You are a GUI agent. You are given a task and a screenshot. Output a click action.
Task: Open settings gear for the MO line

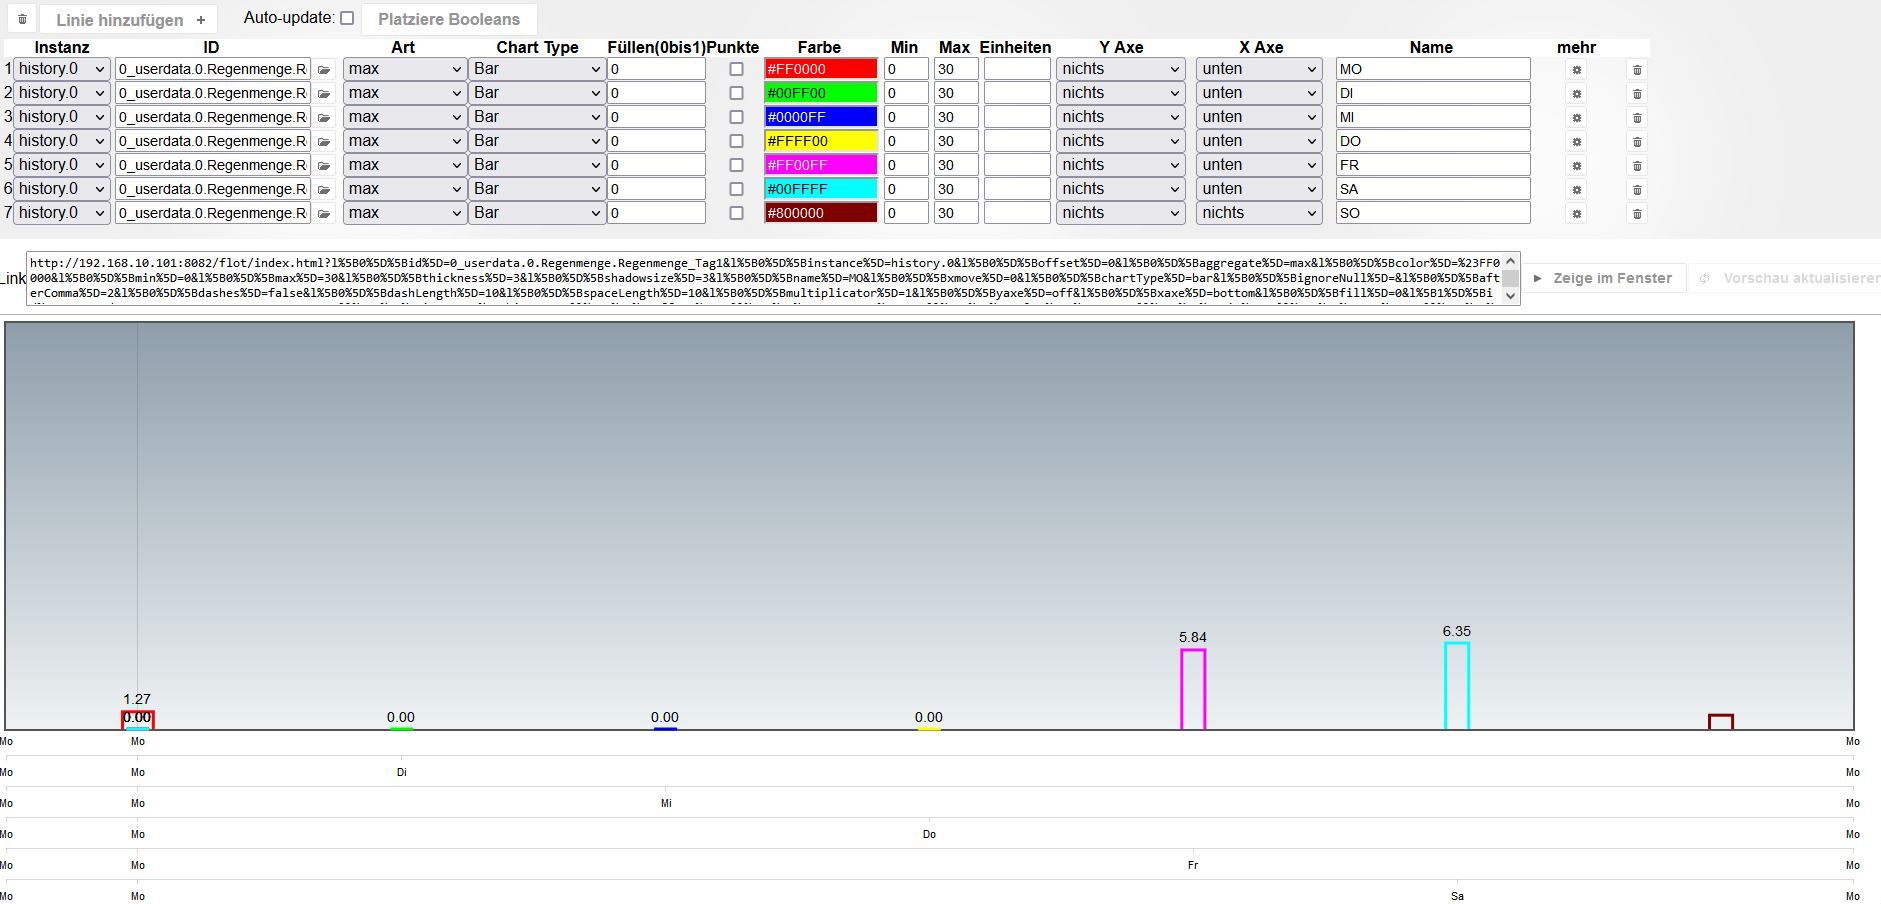point(1576,70)
